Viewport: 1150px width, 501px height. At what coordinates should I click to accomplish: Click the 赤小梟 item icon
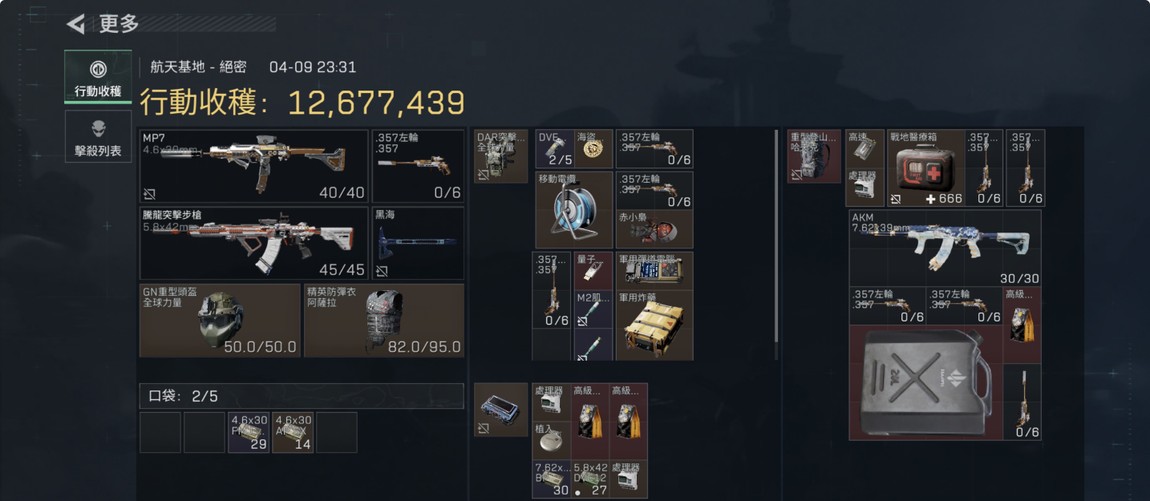pos(654,230)
